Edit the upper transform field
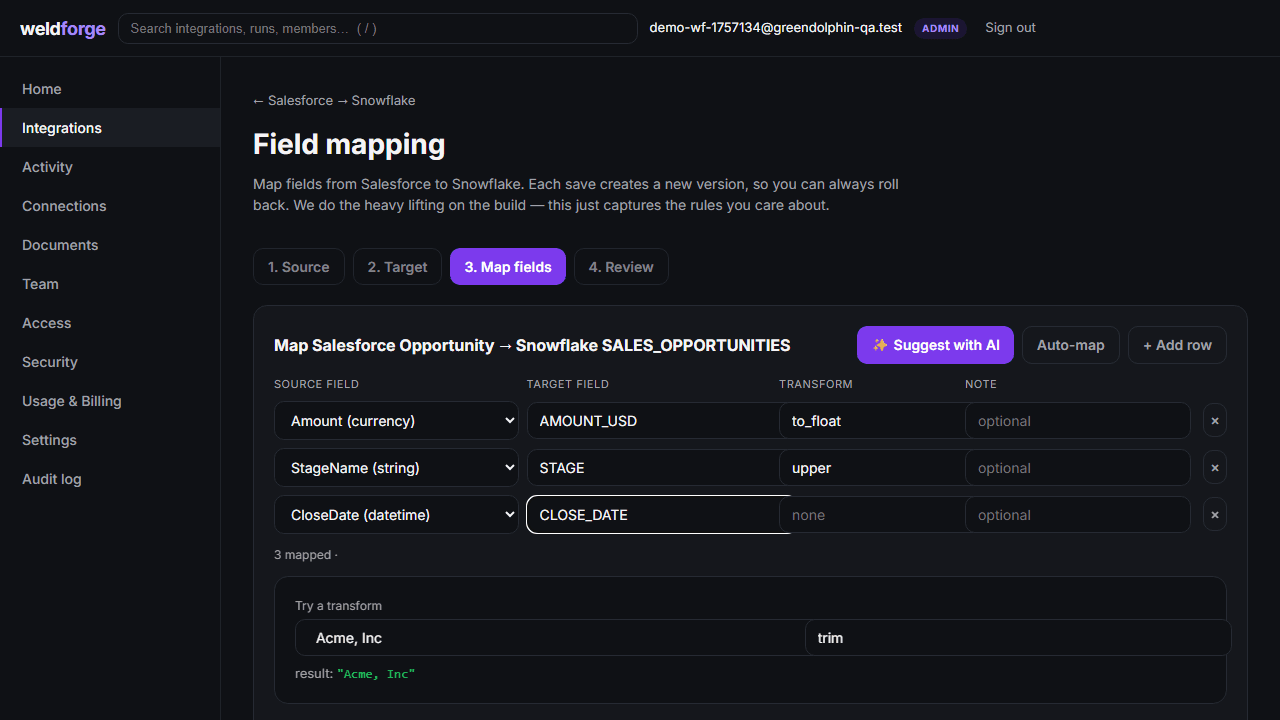 coord(872,468)
